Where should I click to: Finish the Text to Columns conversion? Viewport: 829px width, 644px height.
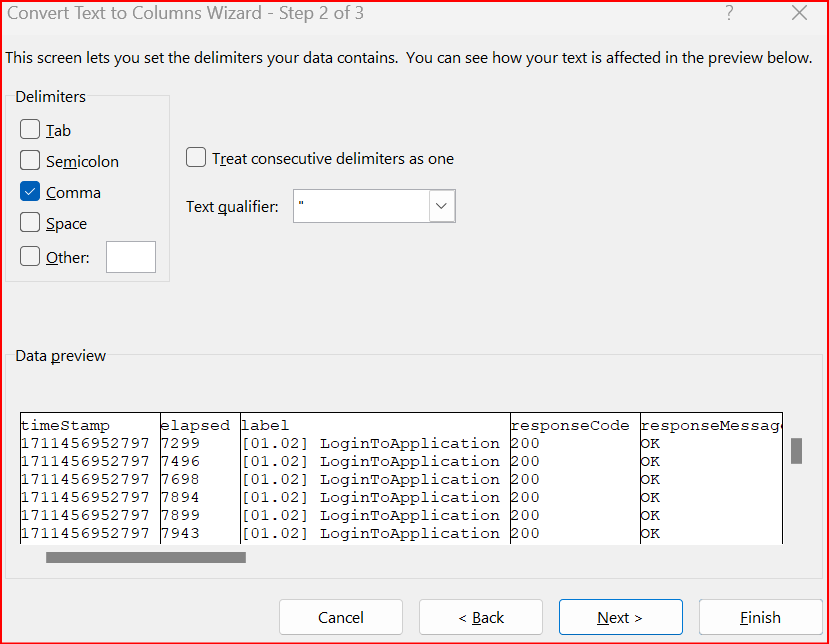click(760, 617)
